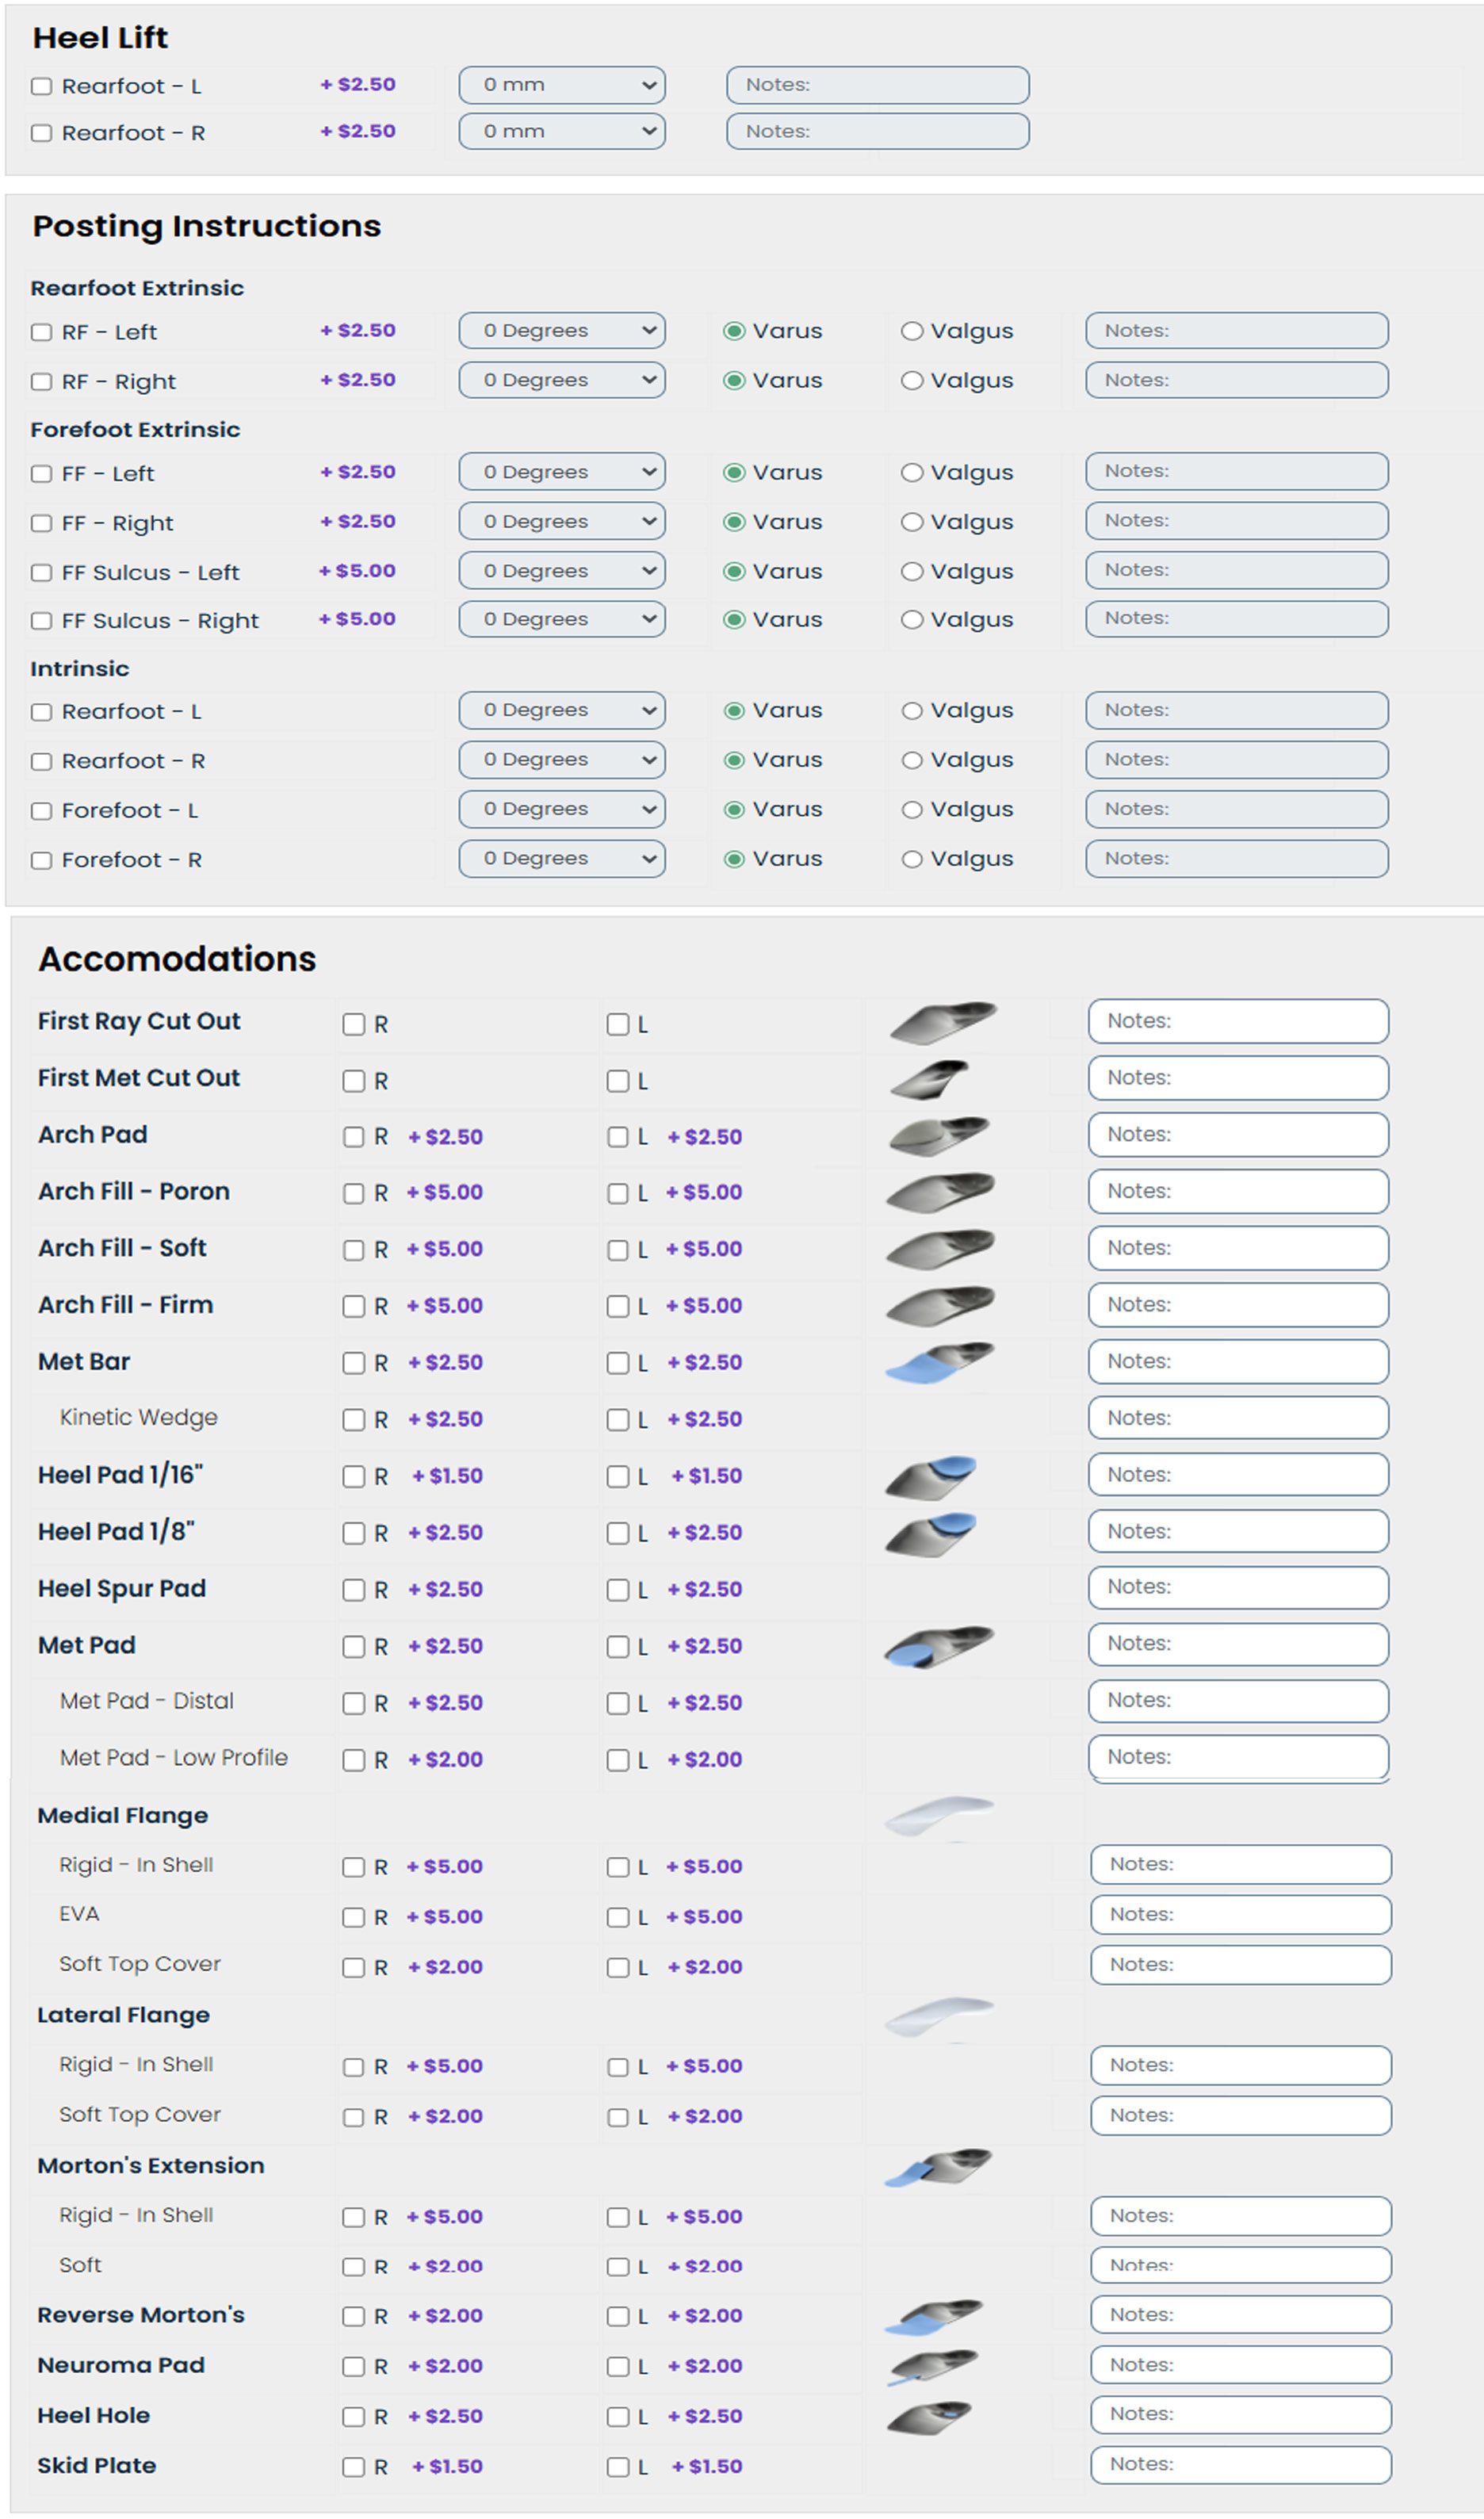Enable the Rearfoot - L heel lift checkbox
Image resolution: width=1484 pixels, height=2519 pixels.
tap(41, 86)
